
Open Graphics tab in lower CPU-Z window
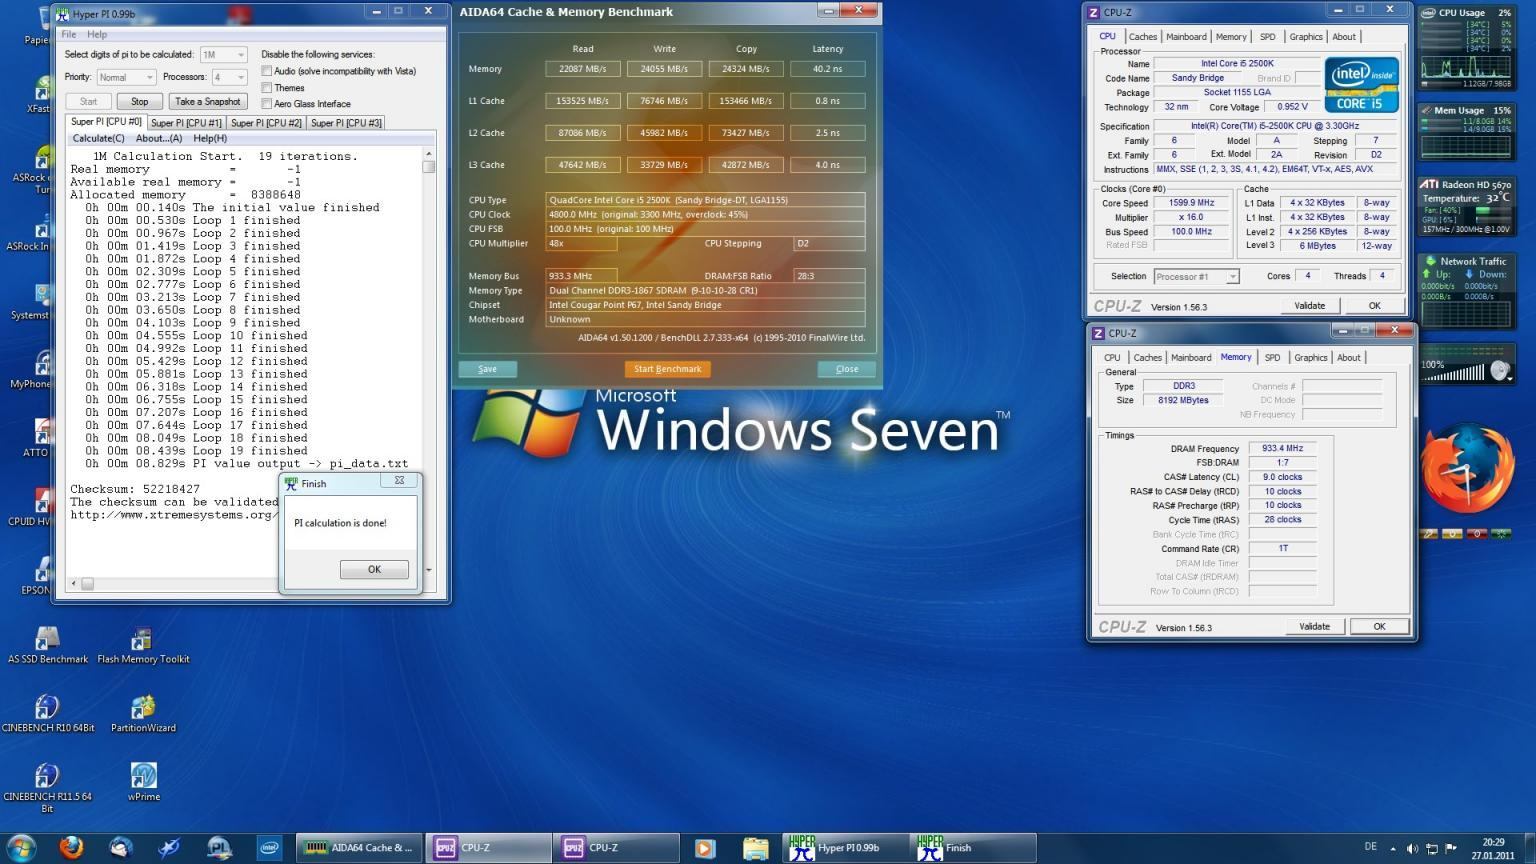1310,357
